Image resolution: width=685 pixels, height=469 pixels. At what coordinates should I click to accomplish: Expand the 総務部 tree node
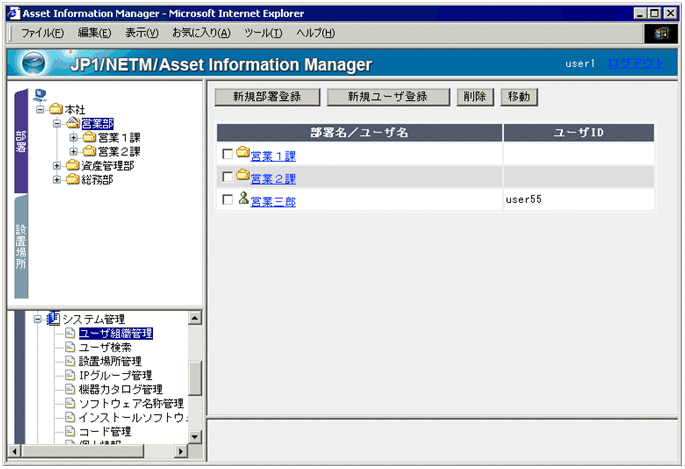click(57, 179)
